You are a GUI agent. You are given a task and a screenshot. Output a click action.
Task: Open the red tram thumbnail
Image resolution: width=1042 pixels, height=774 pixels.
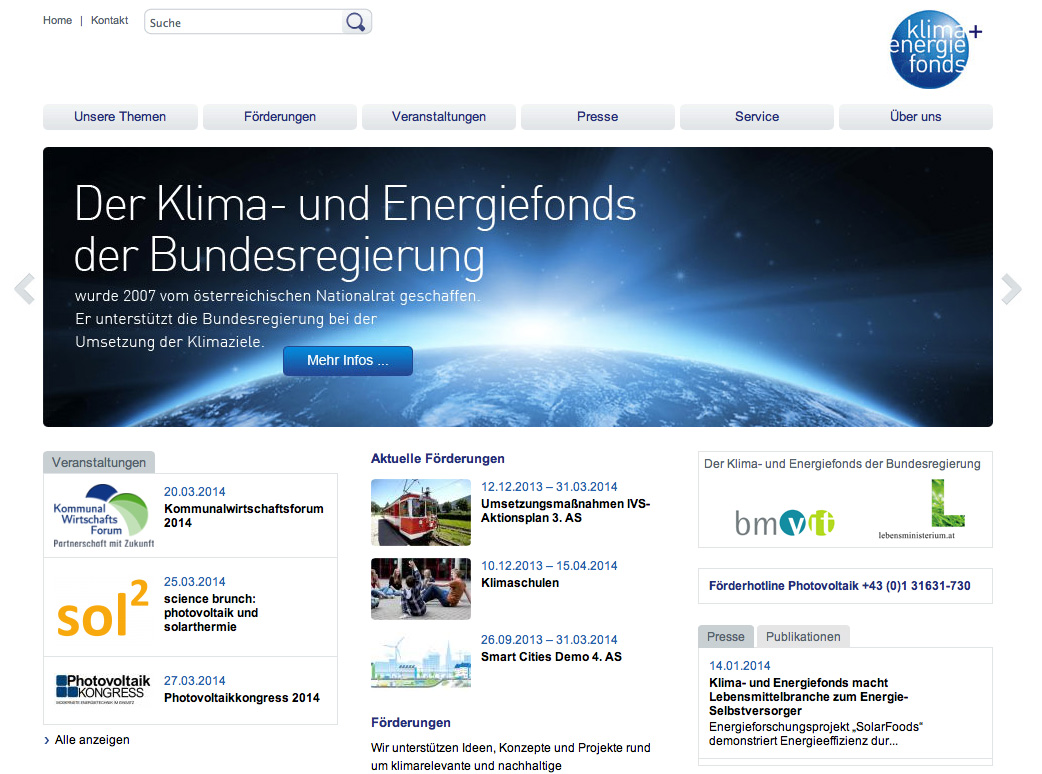pyautogui.click(x=421, y=512)
